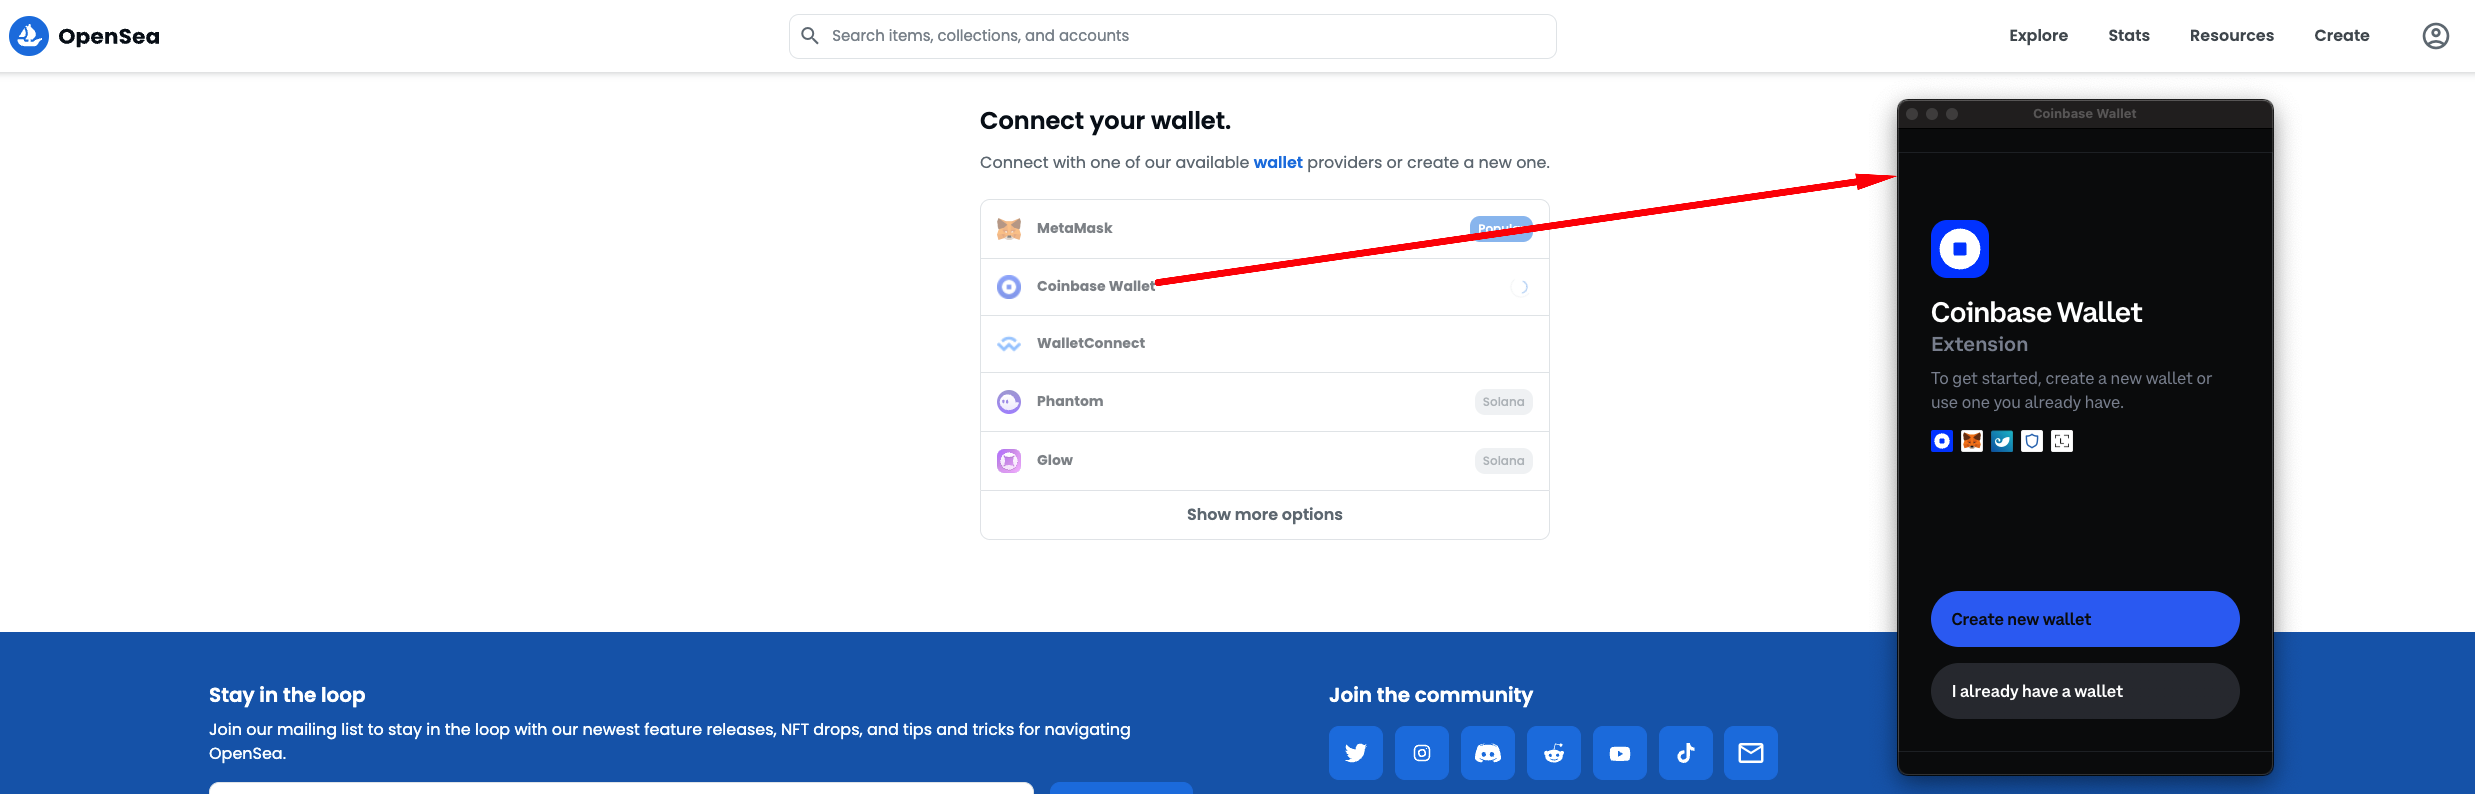Click the "Join the community" heading
The image size is (2475, 794).
pos(1430,695)
